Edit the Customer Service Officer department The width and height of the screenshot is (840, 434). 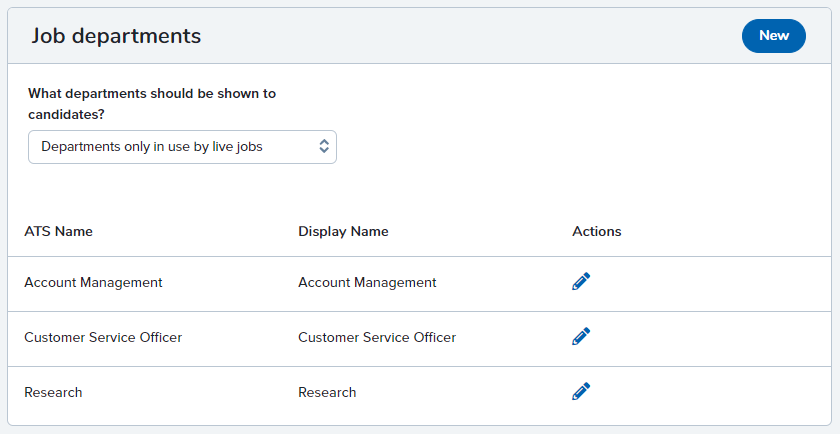pos(581,336)
